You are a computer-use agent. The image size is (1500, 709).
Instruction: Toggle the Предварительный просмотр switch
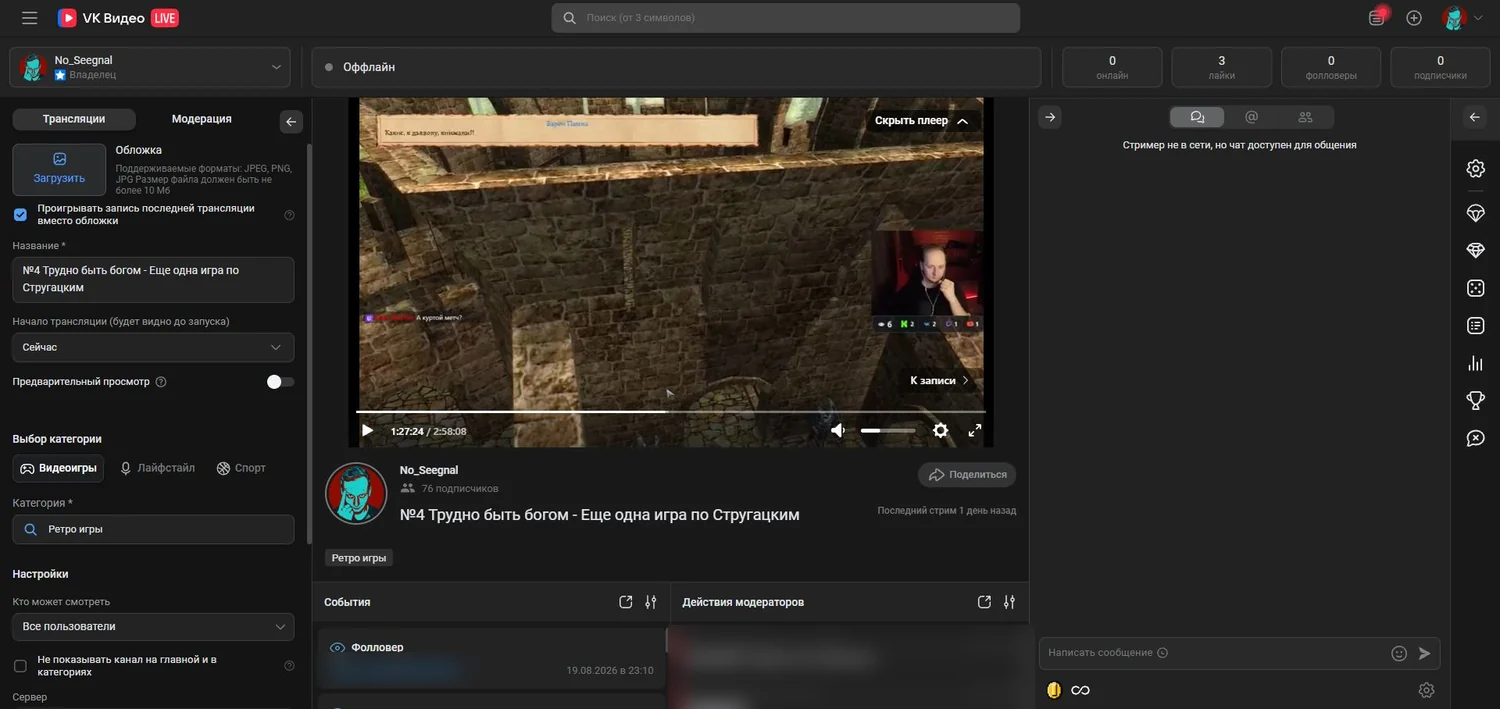pyautogui.click(x=280, y=382)
